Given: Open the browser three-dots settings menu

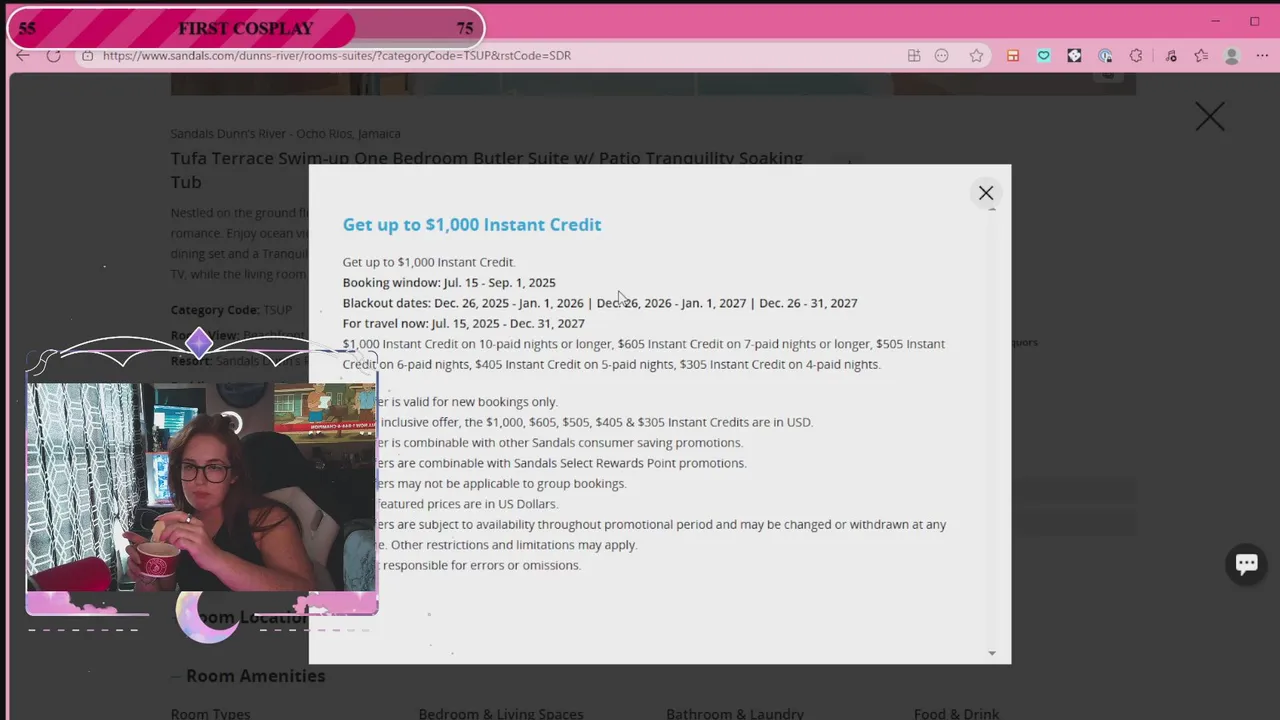Looking at the screenshot, I should click(x=1263, y=56).
